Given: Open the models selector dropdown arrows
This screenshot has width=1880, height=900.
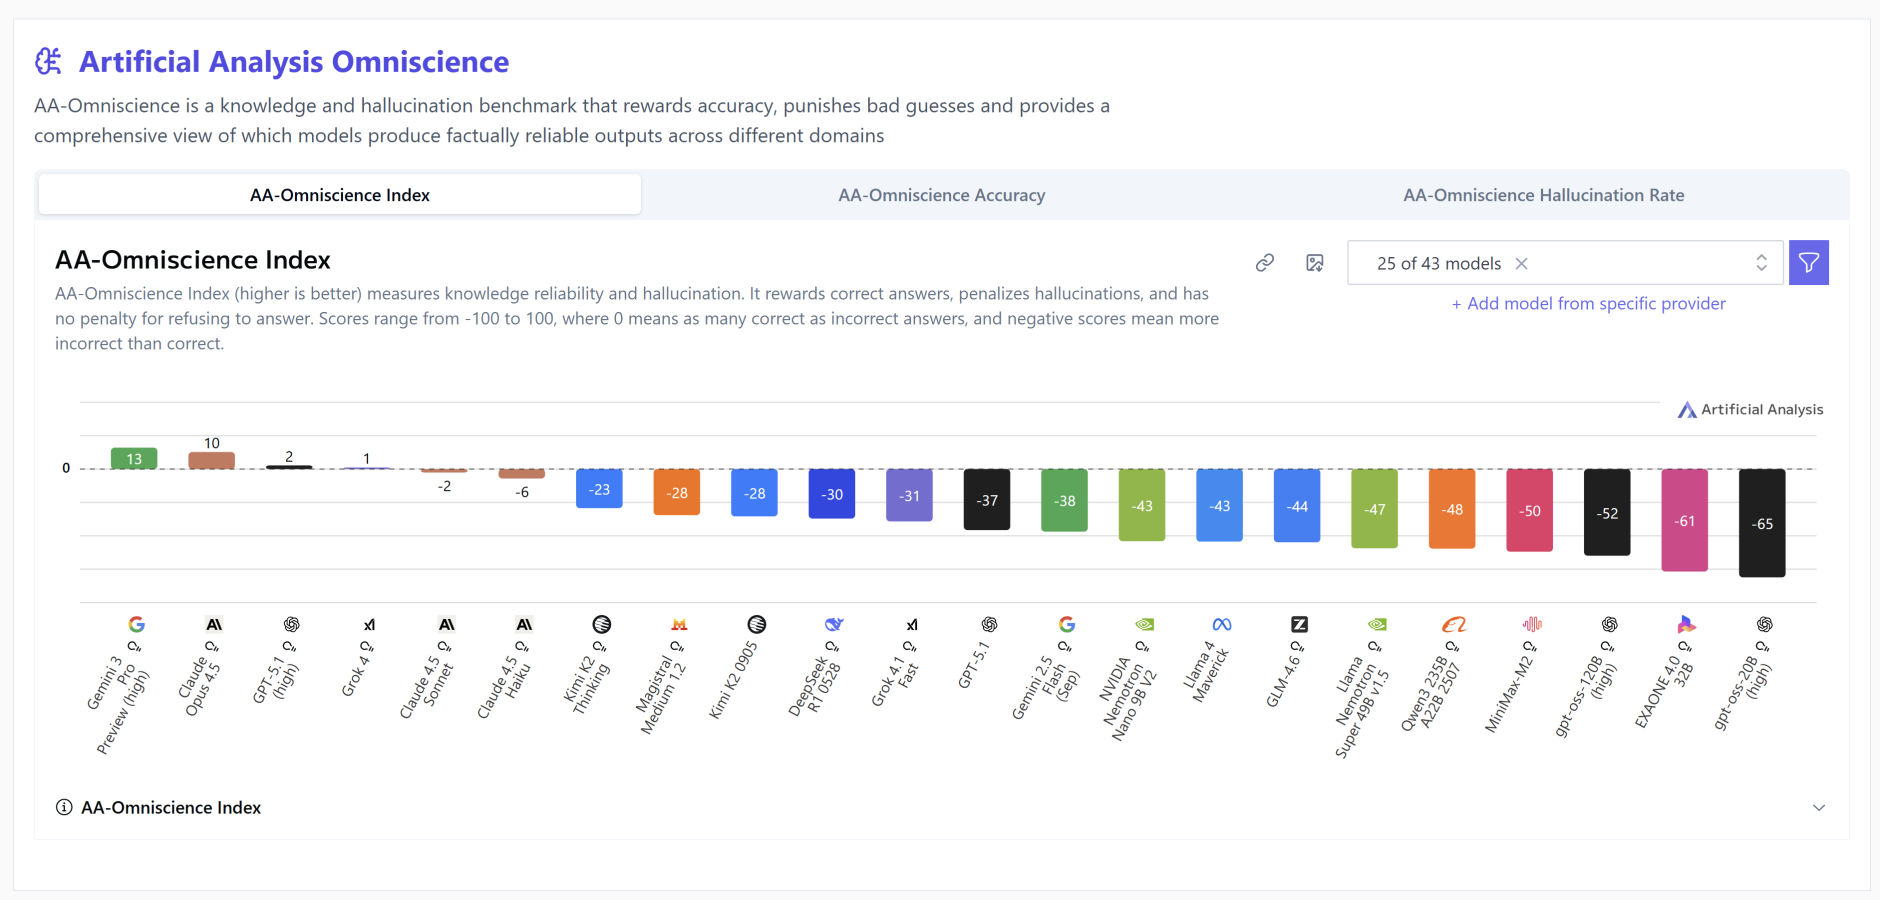Looking at the screenshot, I should 1761,263.
